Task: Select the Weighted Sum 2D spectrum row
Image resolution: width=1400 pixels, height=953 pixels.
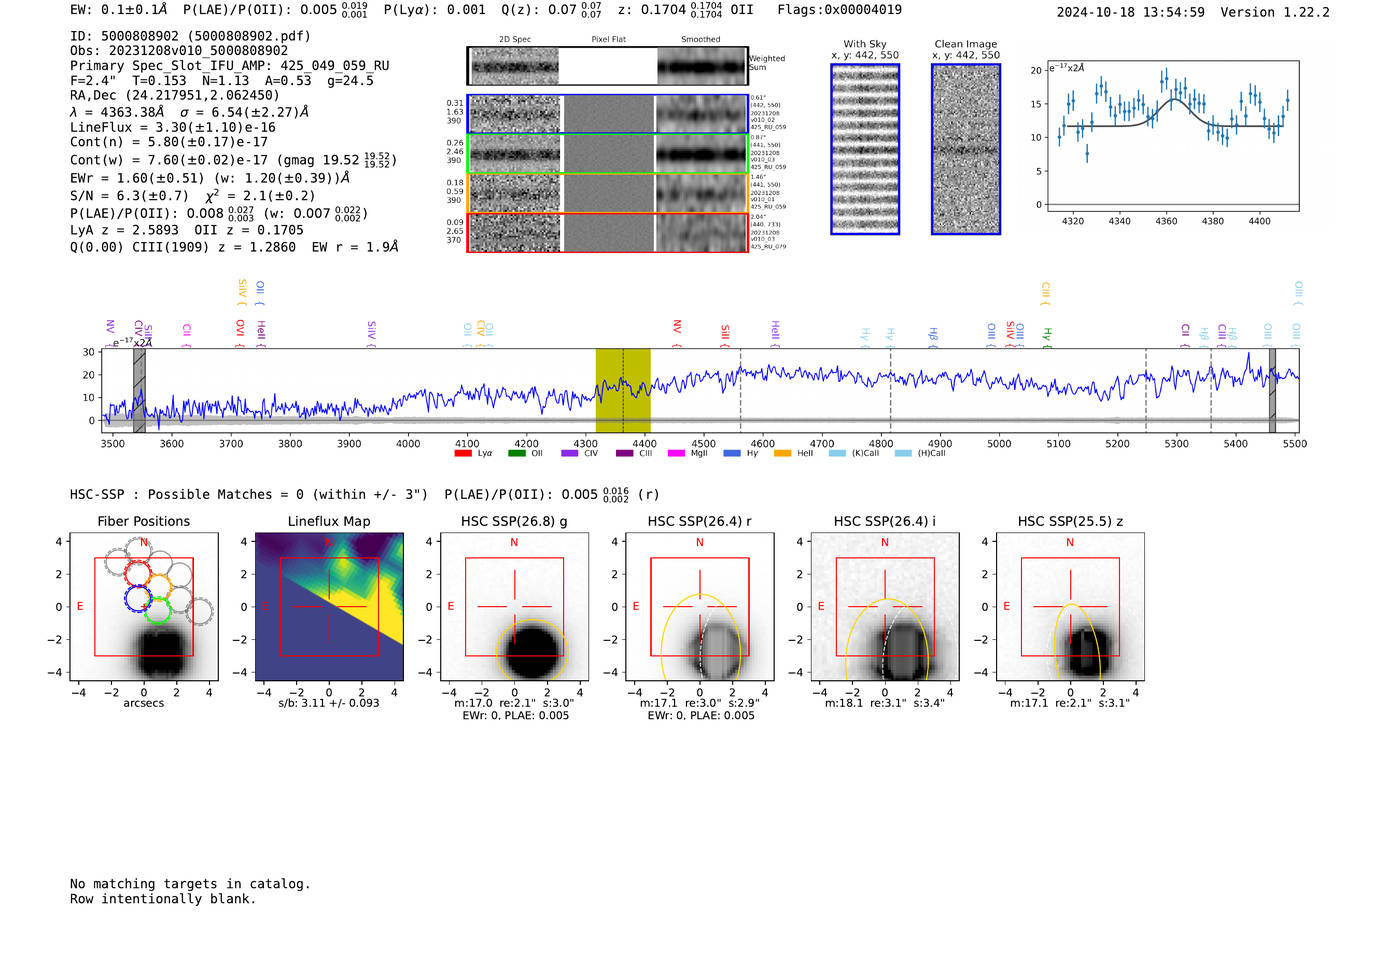Action: click(x=607, y=66)
